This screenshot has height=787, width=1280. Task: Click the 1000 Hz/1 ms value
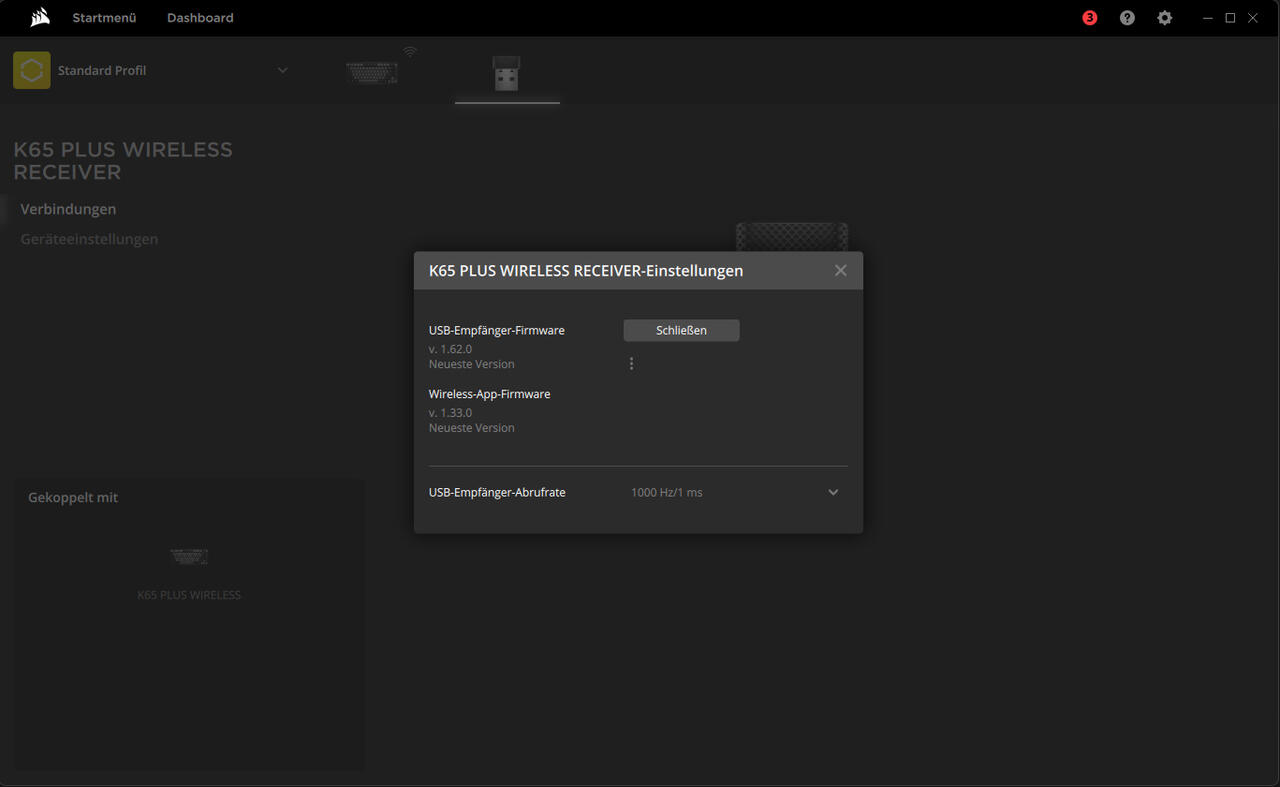click(x=666, y=492)
